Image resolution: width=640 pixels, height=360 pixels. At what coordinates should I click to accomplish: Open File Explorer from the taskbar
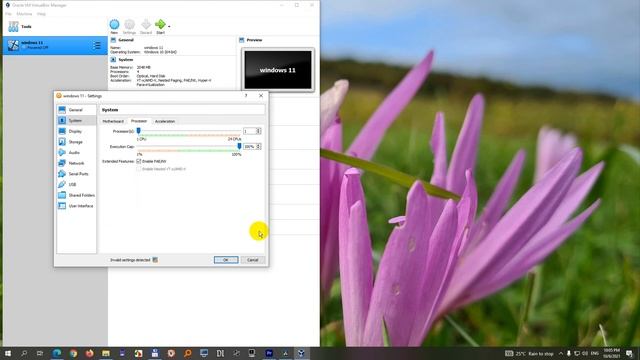point(106,353)
